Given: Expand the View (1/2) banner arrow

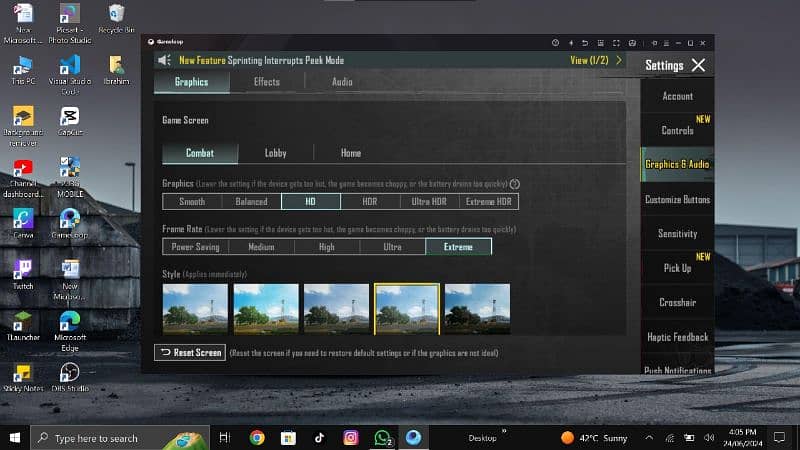Looking at the screenshot, I should tap(619, 61).
